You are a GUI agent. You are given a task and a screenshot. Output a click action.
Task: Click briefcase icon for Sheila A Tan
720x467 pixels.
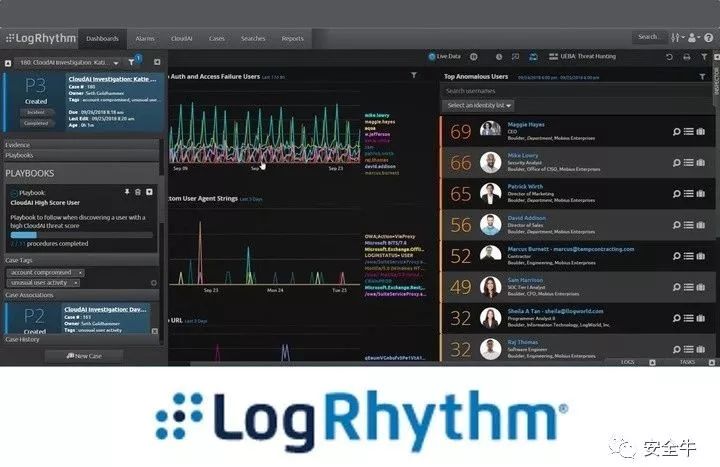pyautogui.click(x=701, y=318)
